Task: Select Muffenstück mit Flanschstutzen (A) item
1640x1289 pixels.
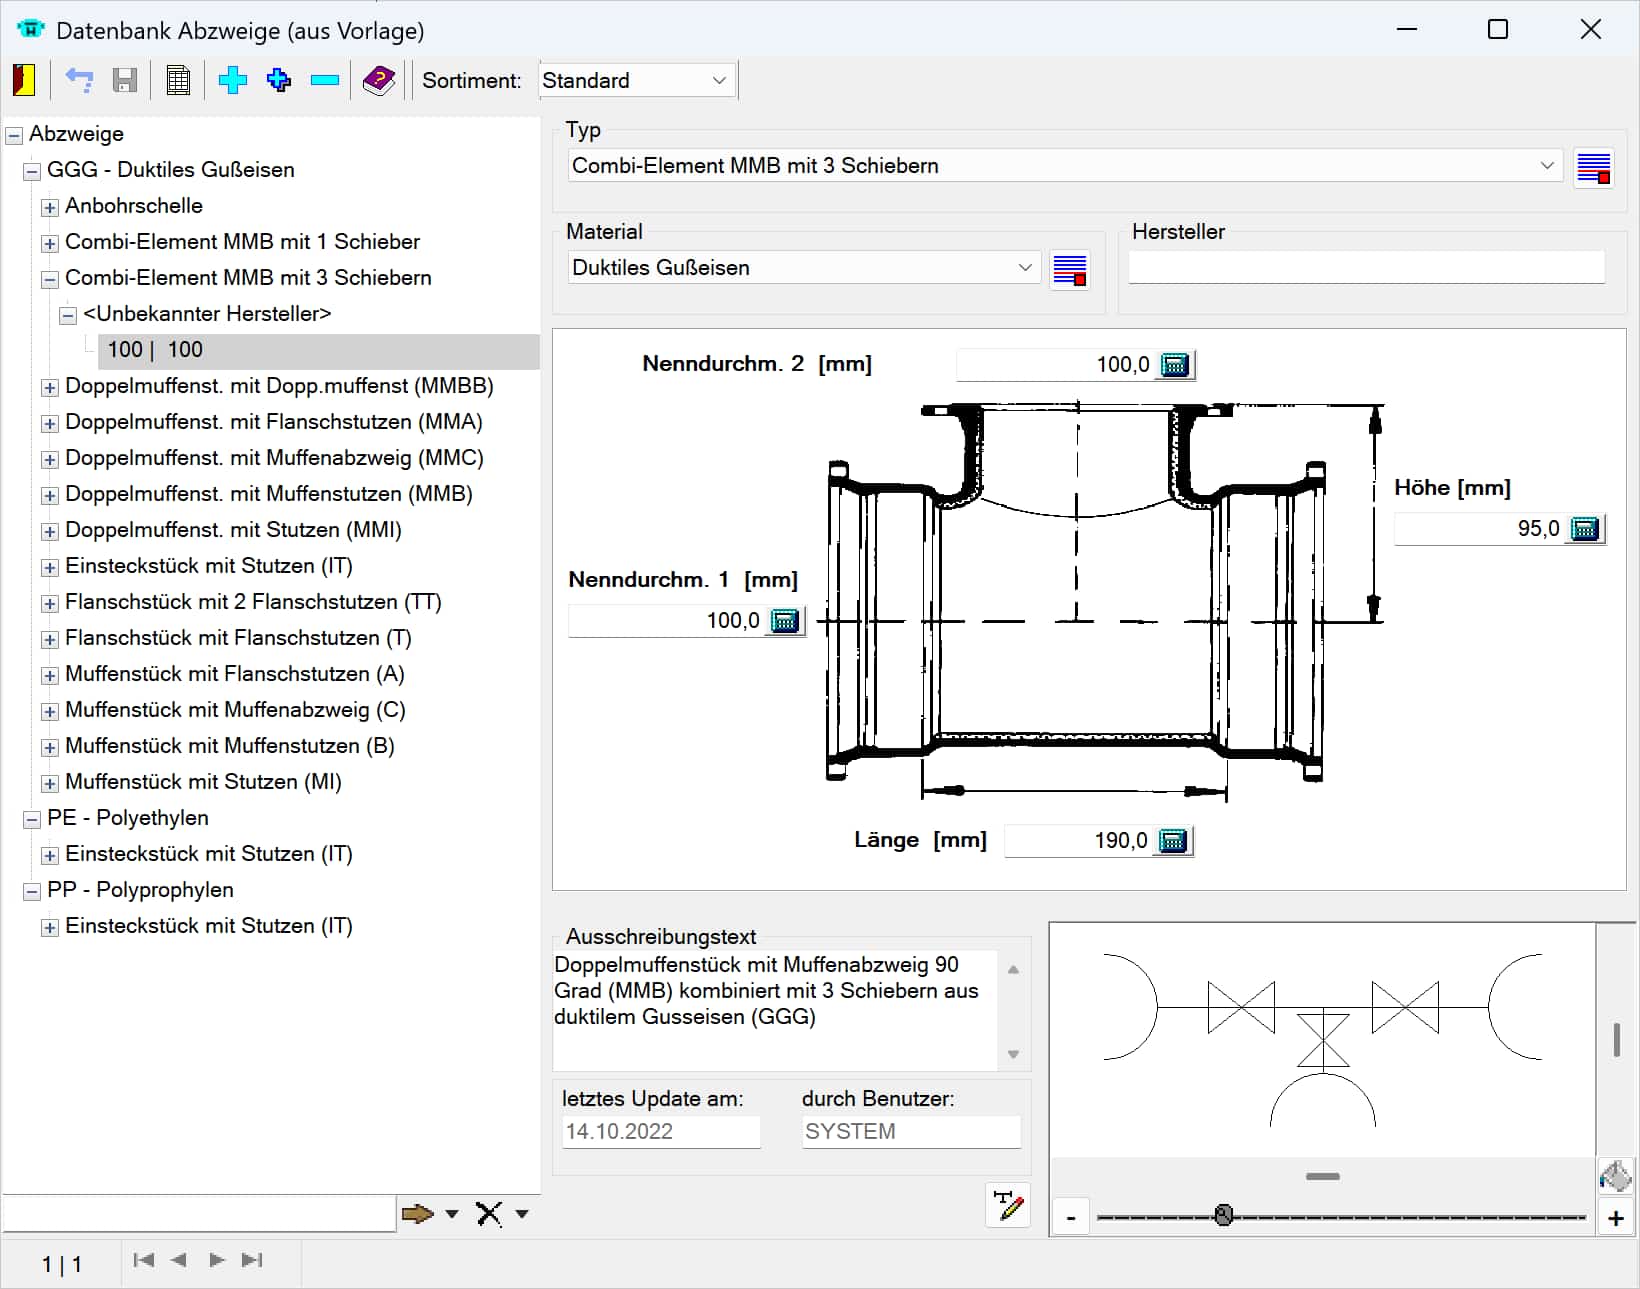Action: (234, 674)
